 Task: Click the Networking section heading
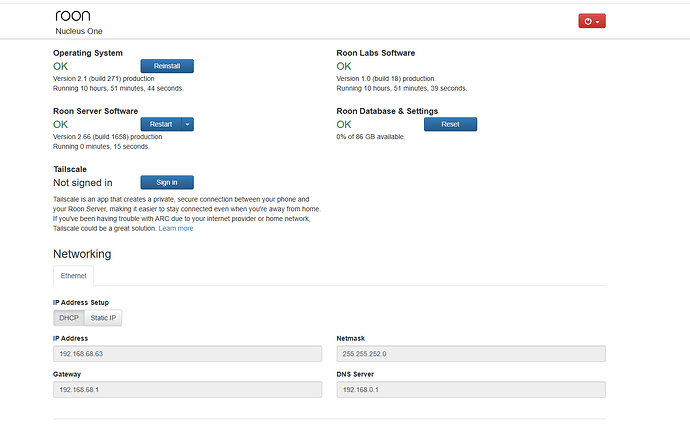[x=82, y=254]
